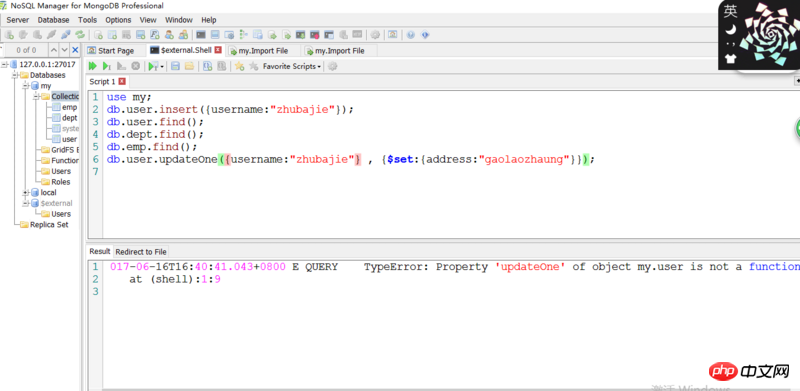Image resolution: width=800 pixels, height=391 pixels.
Task: Open the my.Import File tab beside $external.Shell
Action: click(263, 51)
